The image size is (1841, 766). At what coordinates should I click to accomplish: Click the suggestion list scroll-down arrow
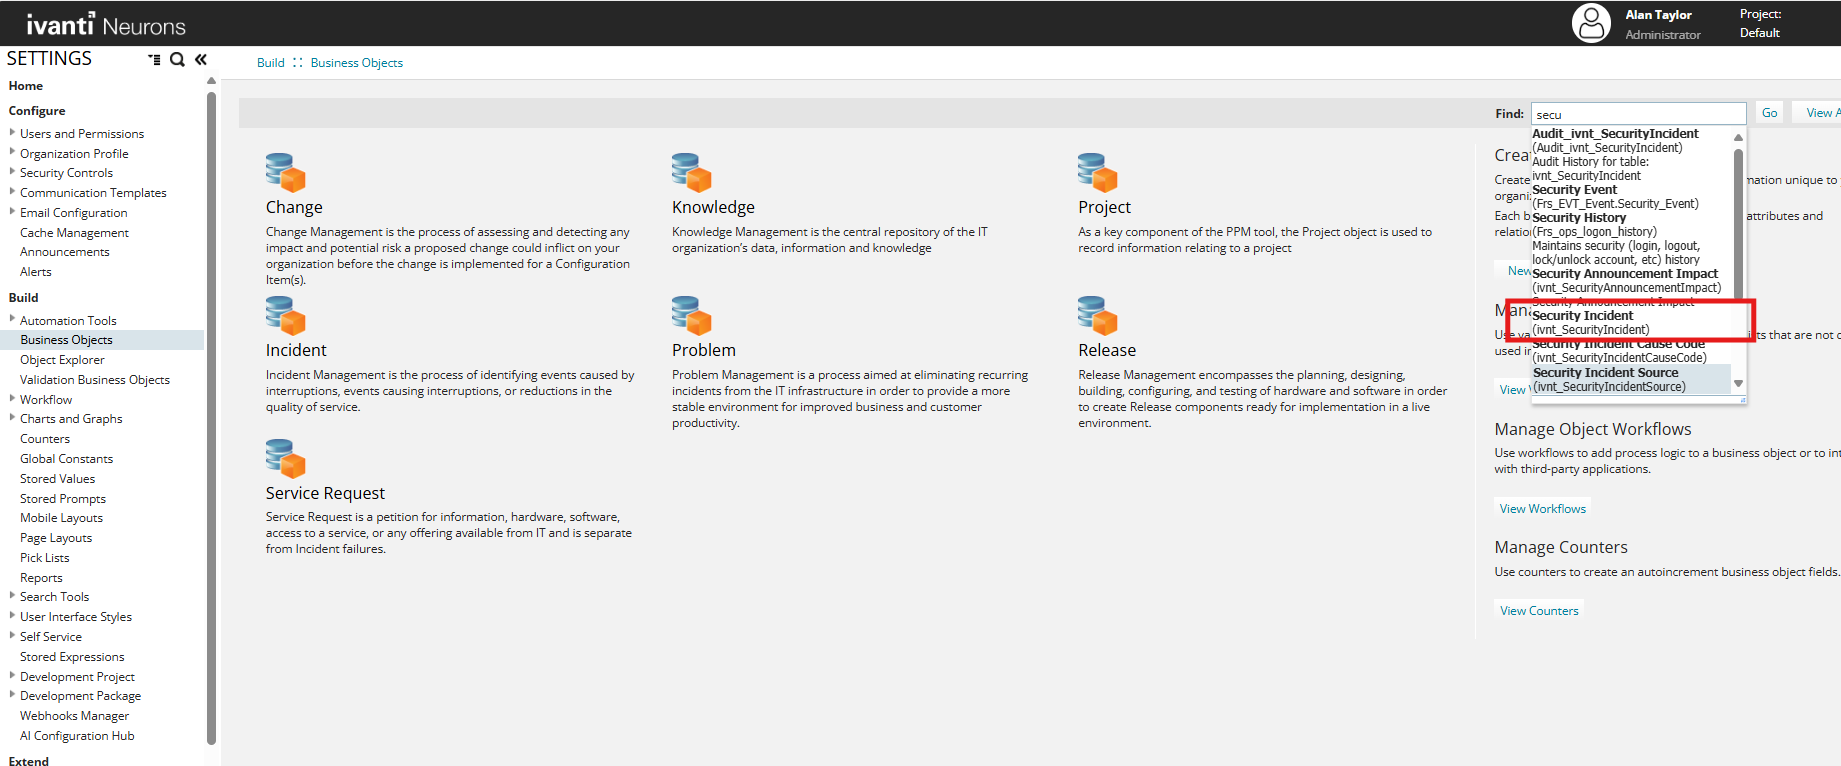point(1738,384)
